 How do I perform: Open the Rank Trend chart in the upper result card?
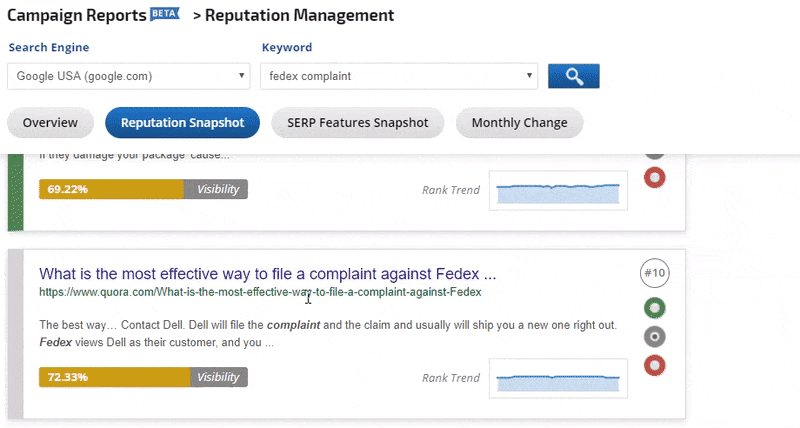pos(558,190)
